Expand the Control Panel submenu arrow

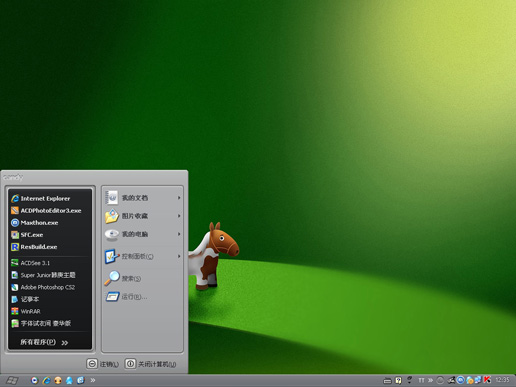(x=179, y=256)
